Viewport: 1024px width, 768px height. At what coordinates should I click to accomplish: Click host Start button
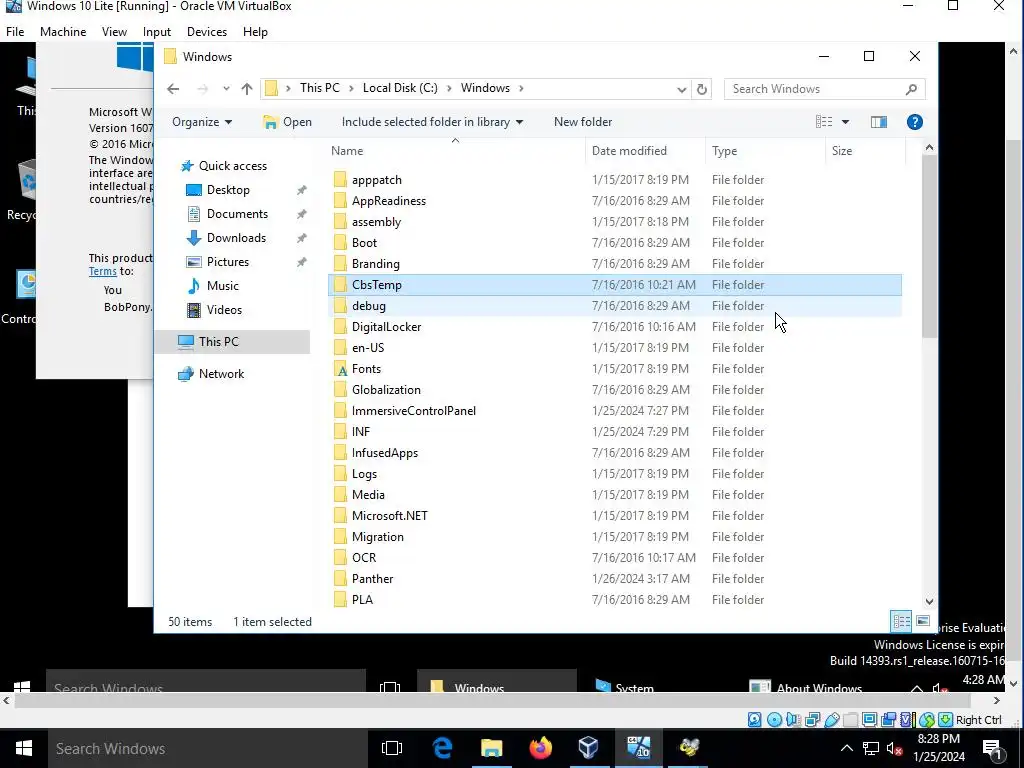pyautogui.click(x=24, y=748)
